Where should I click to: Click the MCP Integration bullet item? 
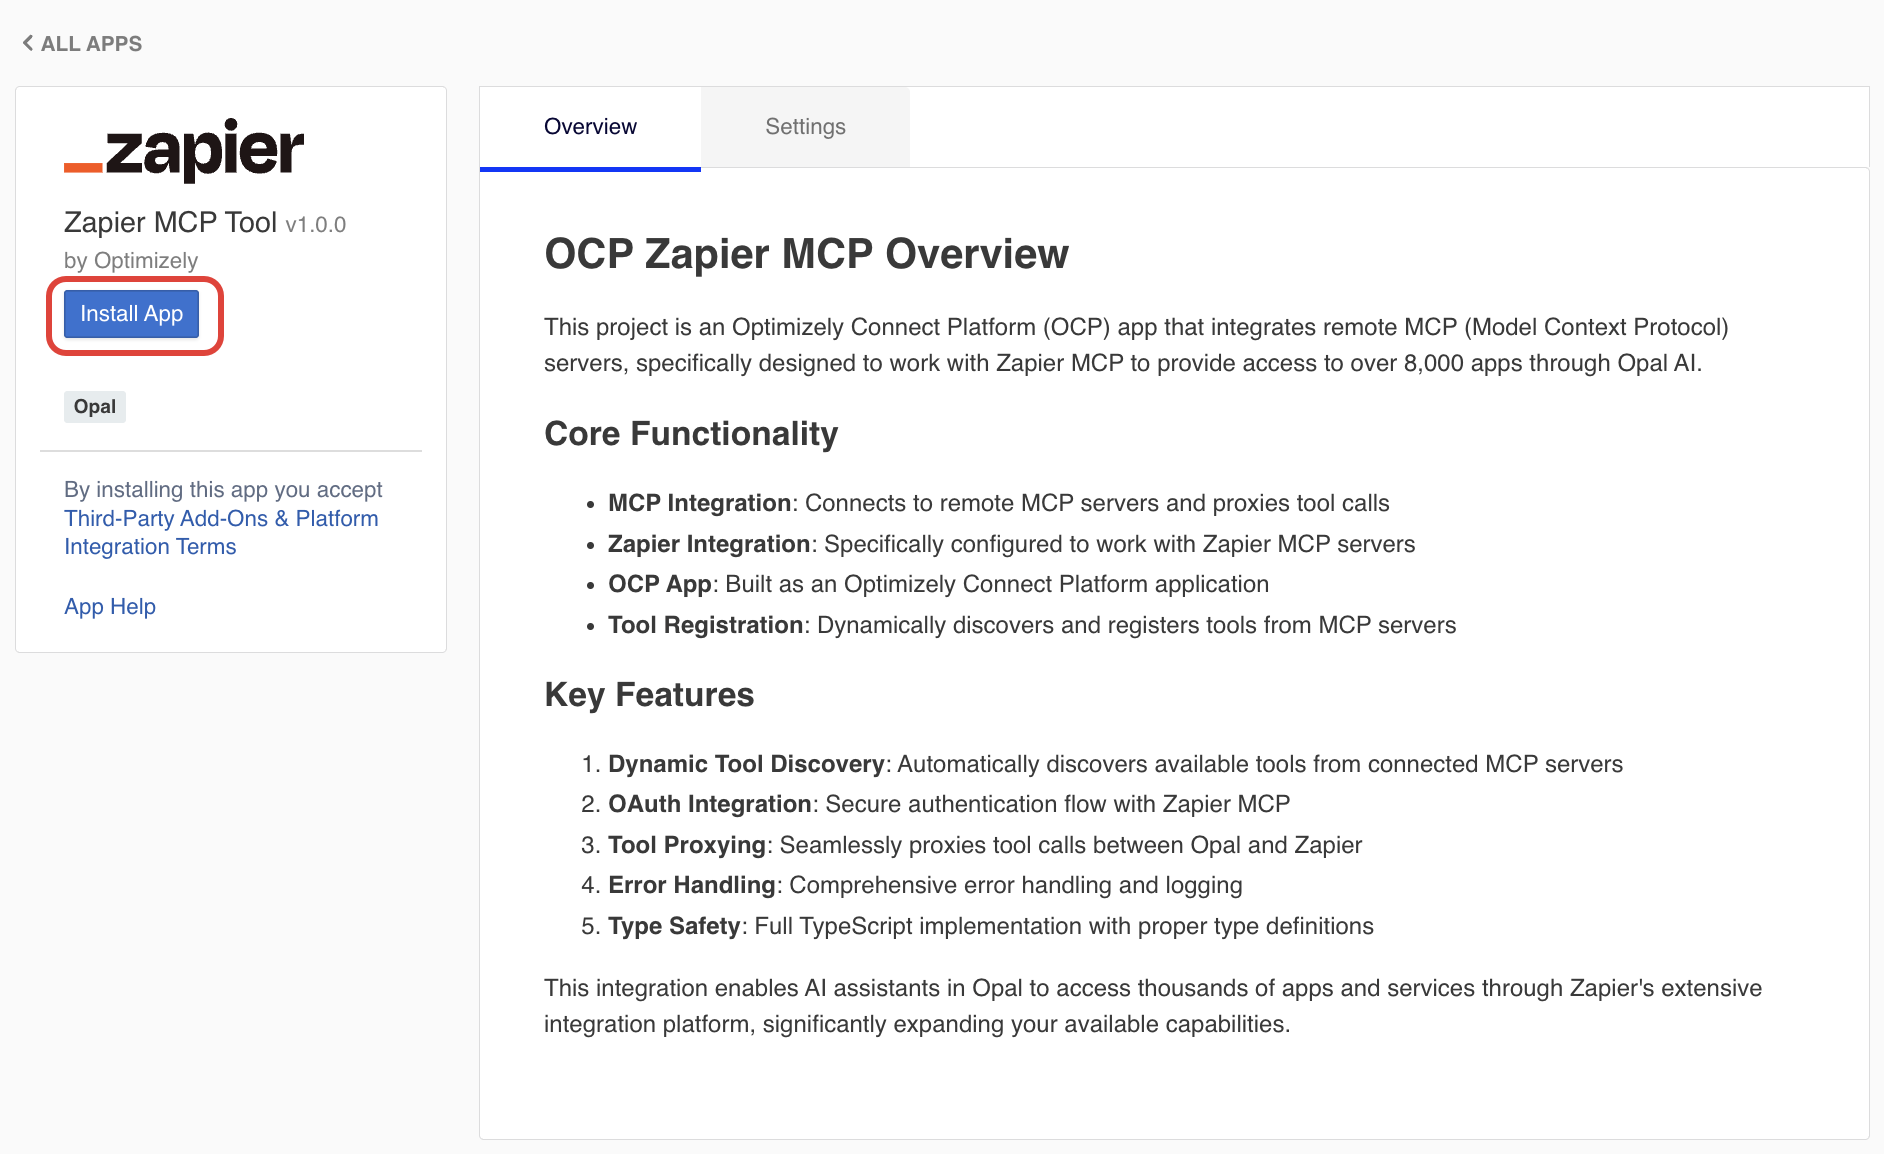click(998, 503)
